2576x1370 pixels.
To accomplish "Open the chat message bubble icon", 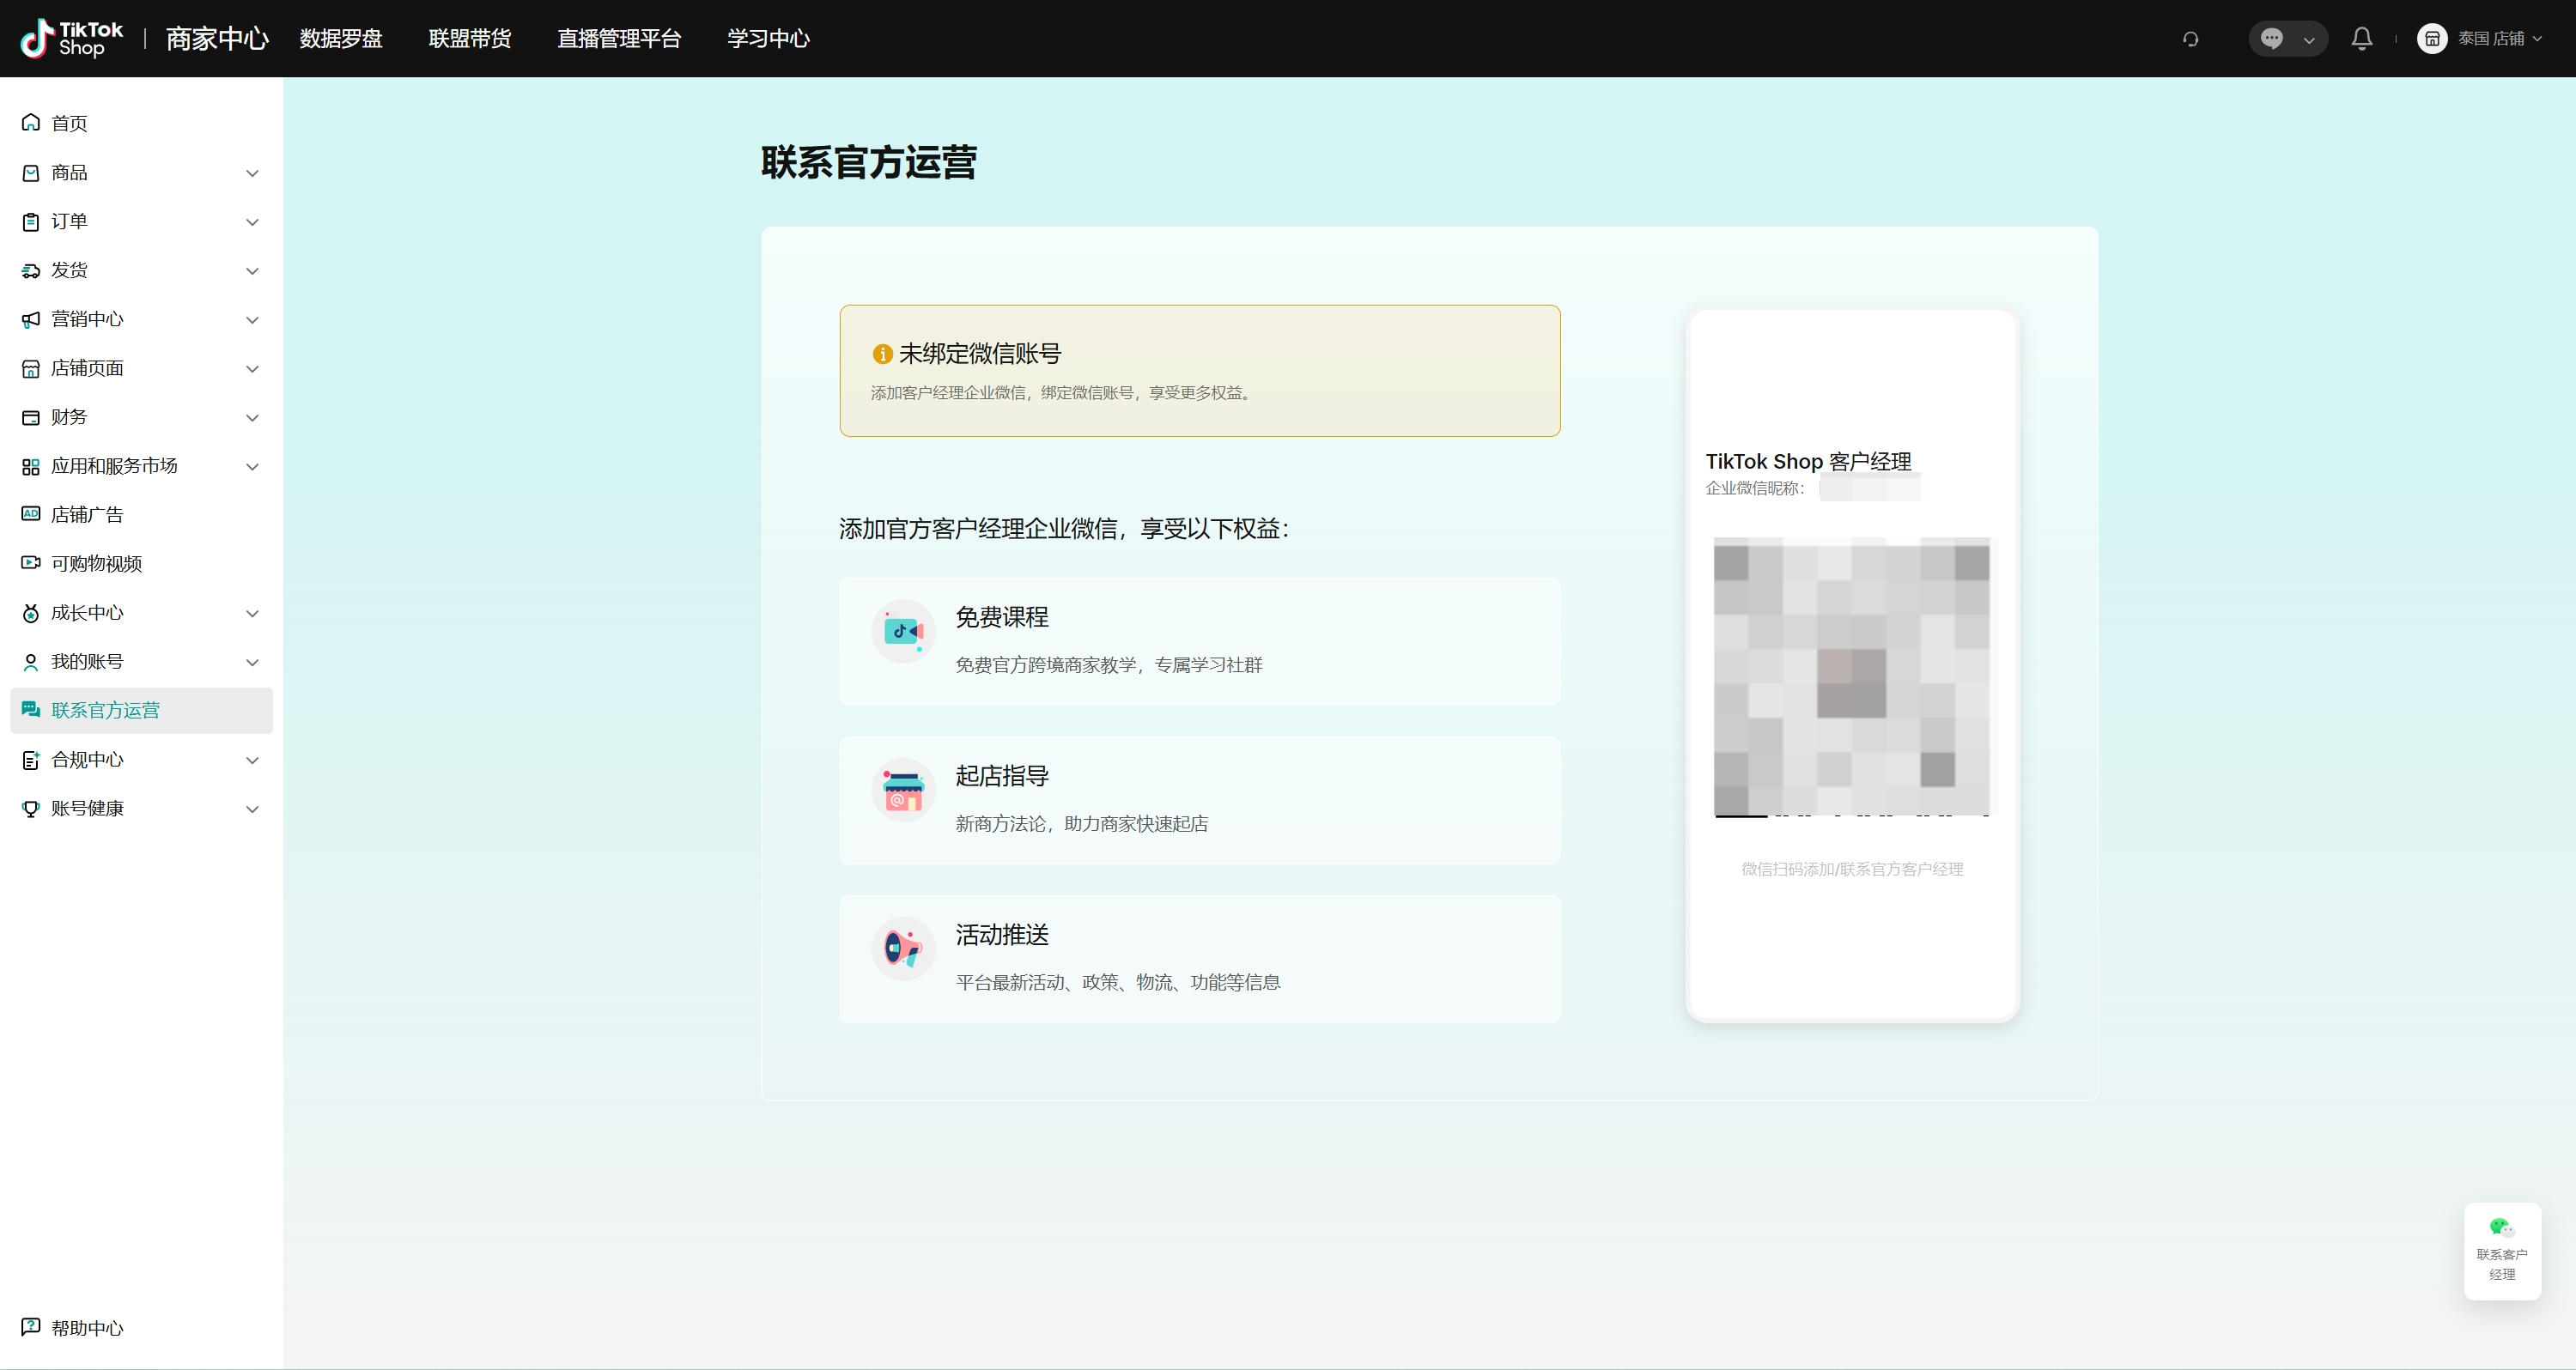I will tap(2272, 39).
